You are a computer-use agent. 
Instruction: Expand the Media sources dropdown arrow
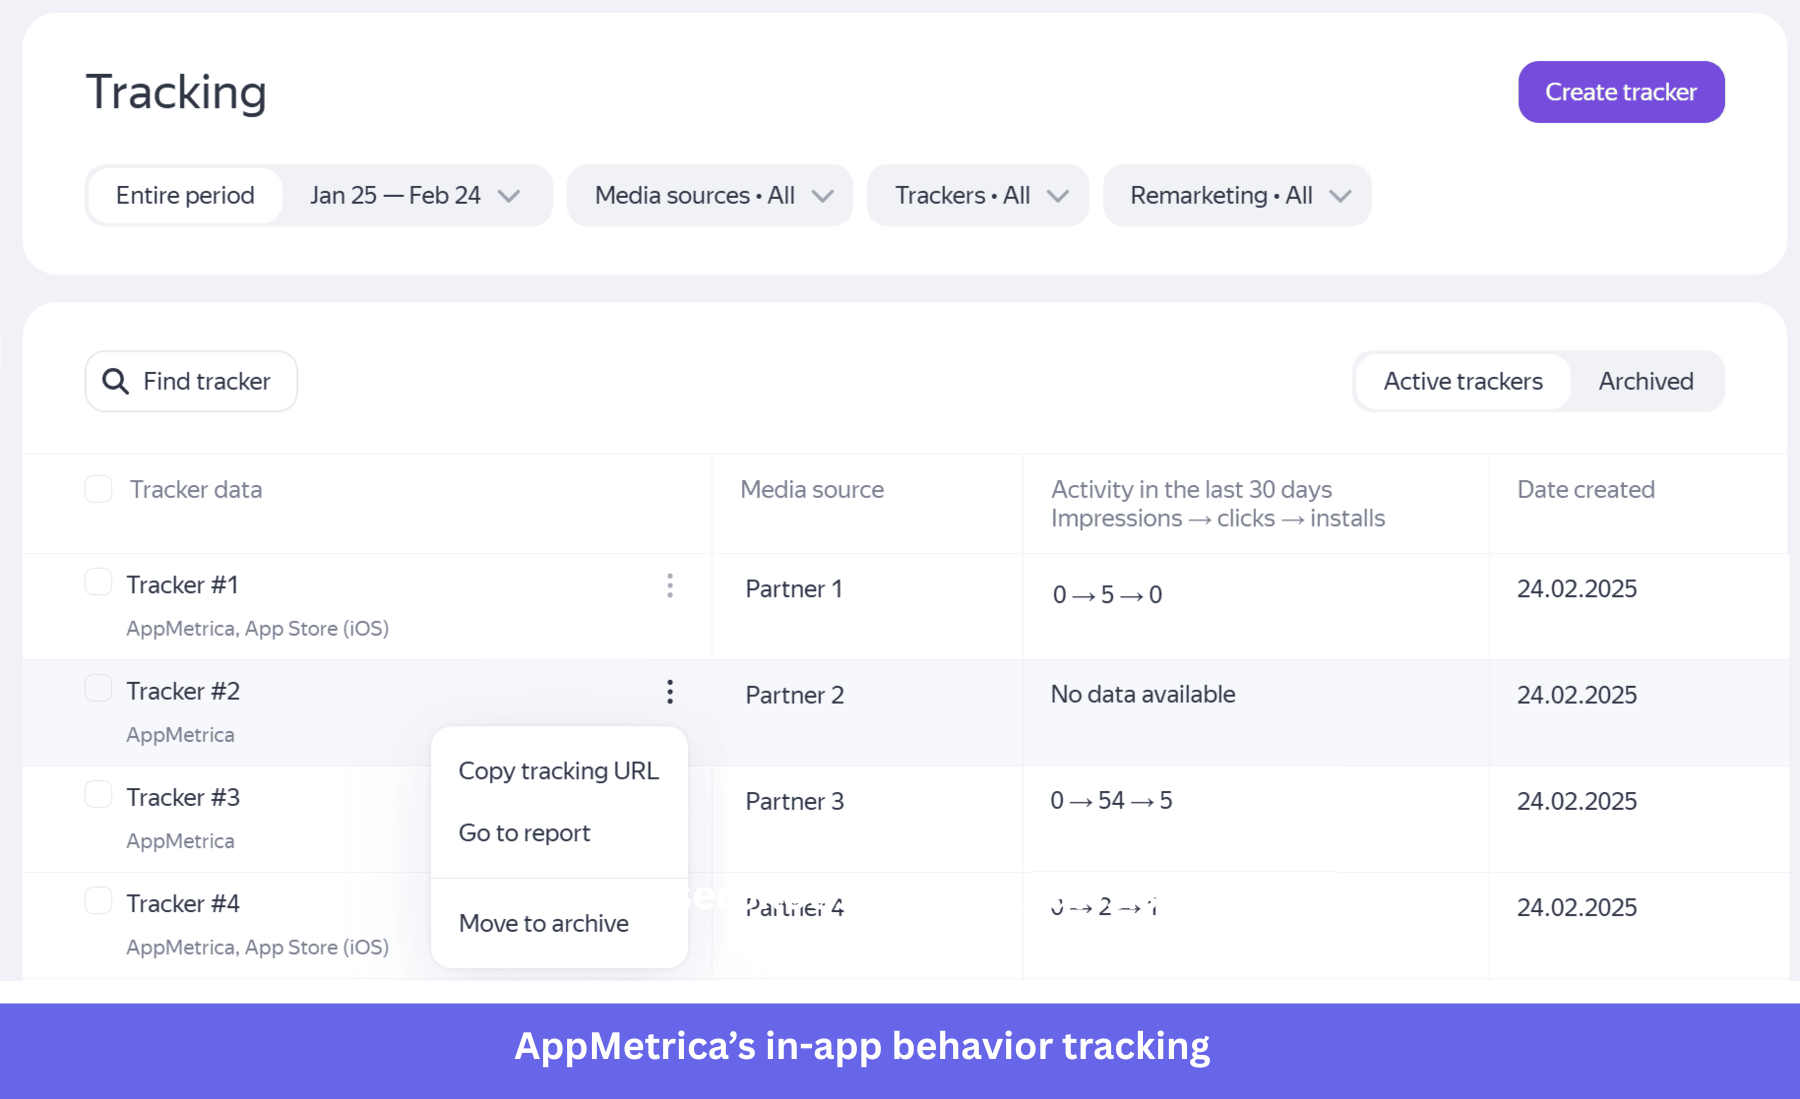coord(823,196)
